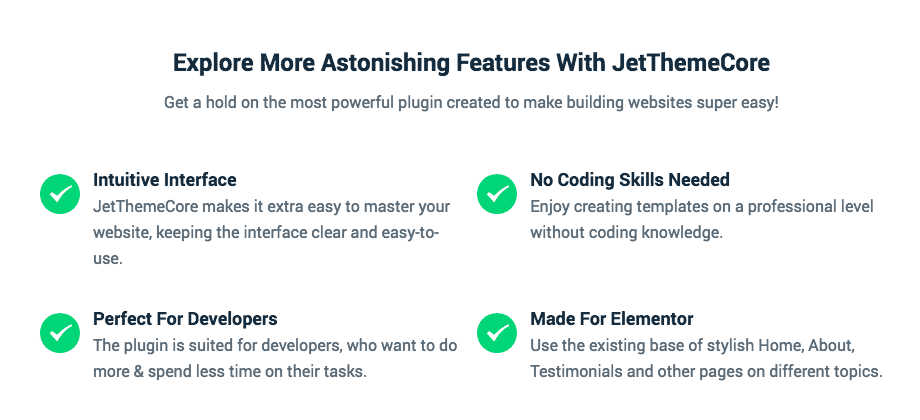Click the 'Get a hold on' subtitle text

click(471, 103)
